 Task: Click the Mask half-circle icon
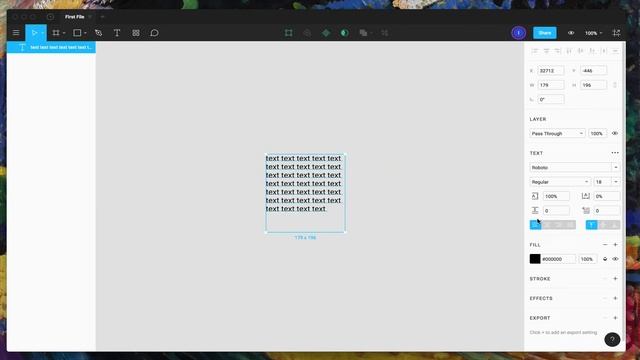(344, 33)
